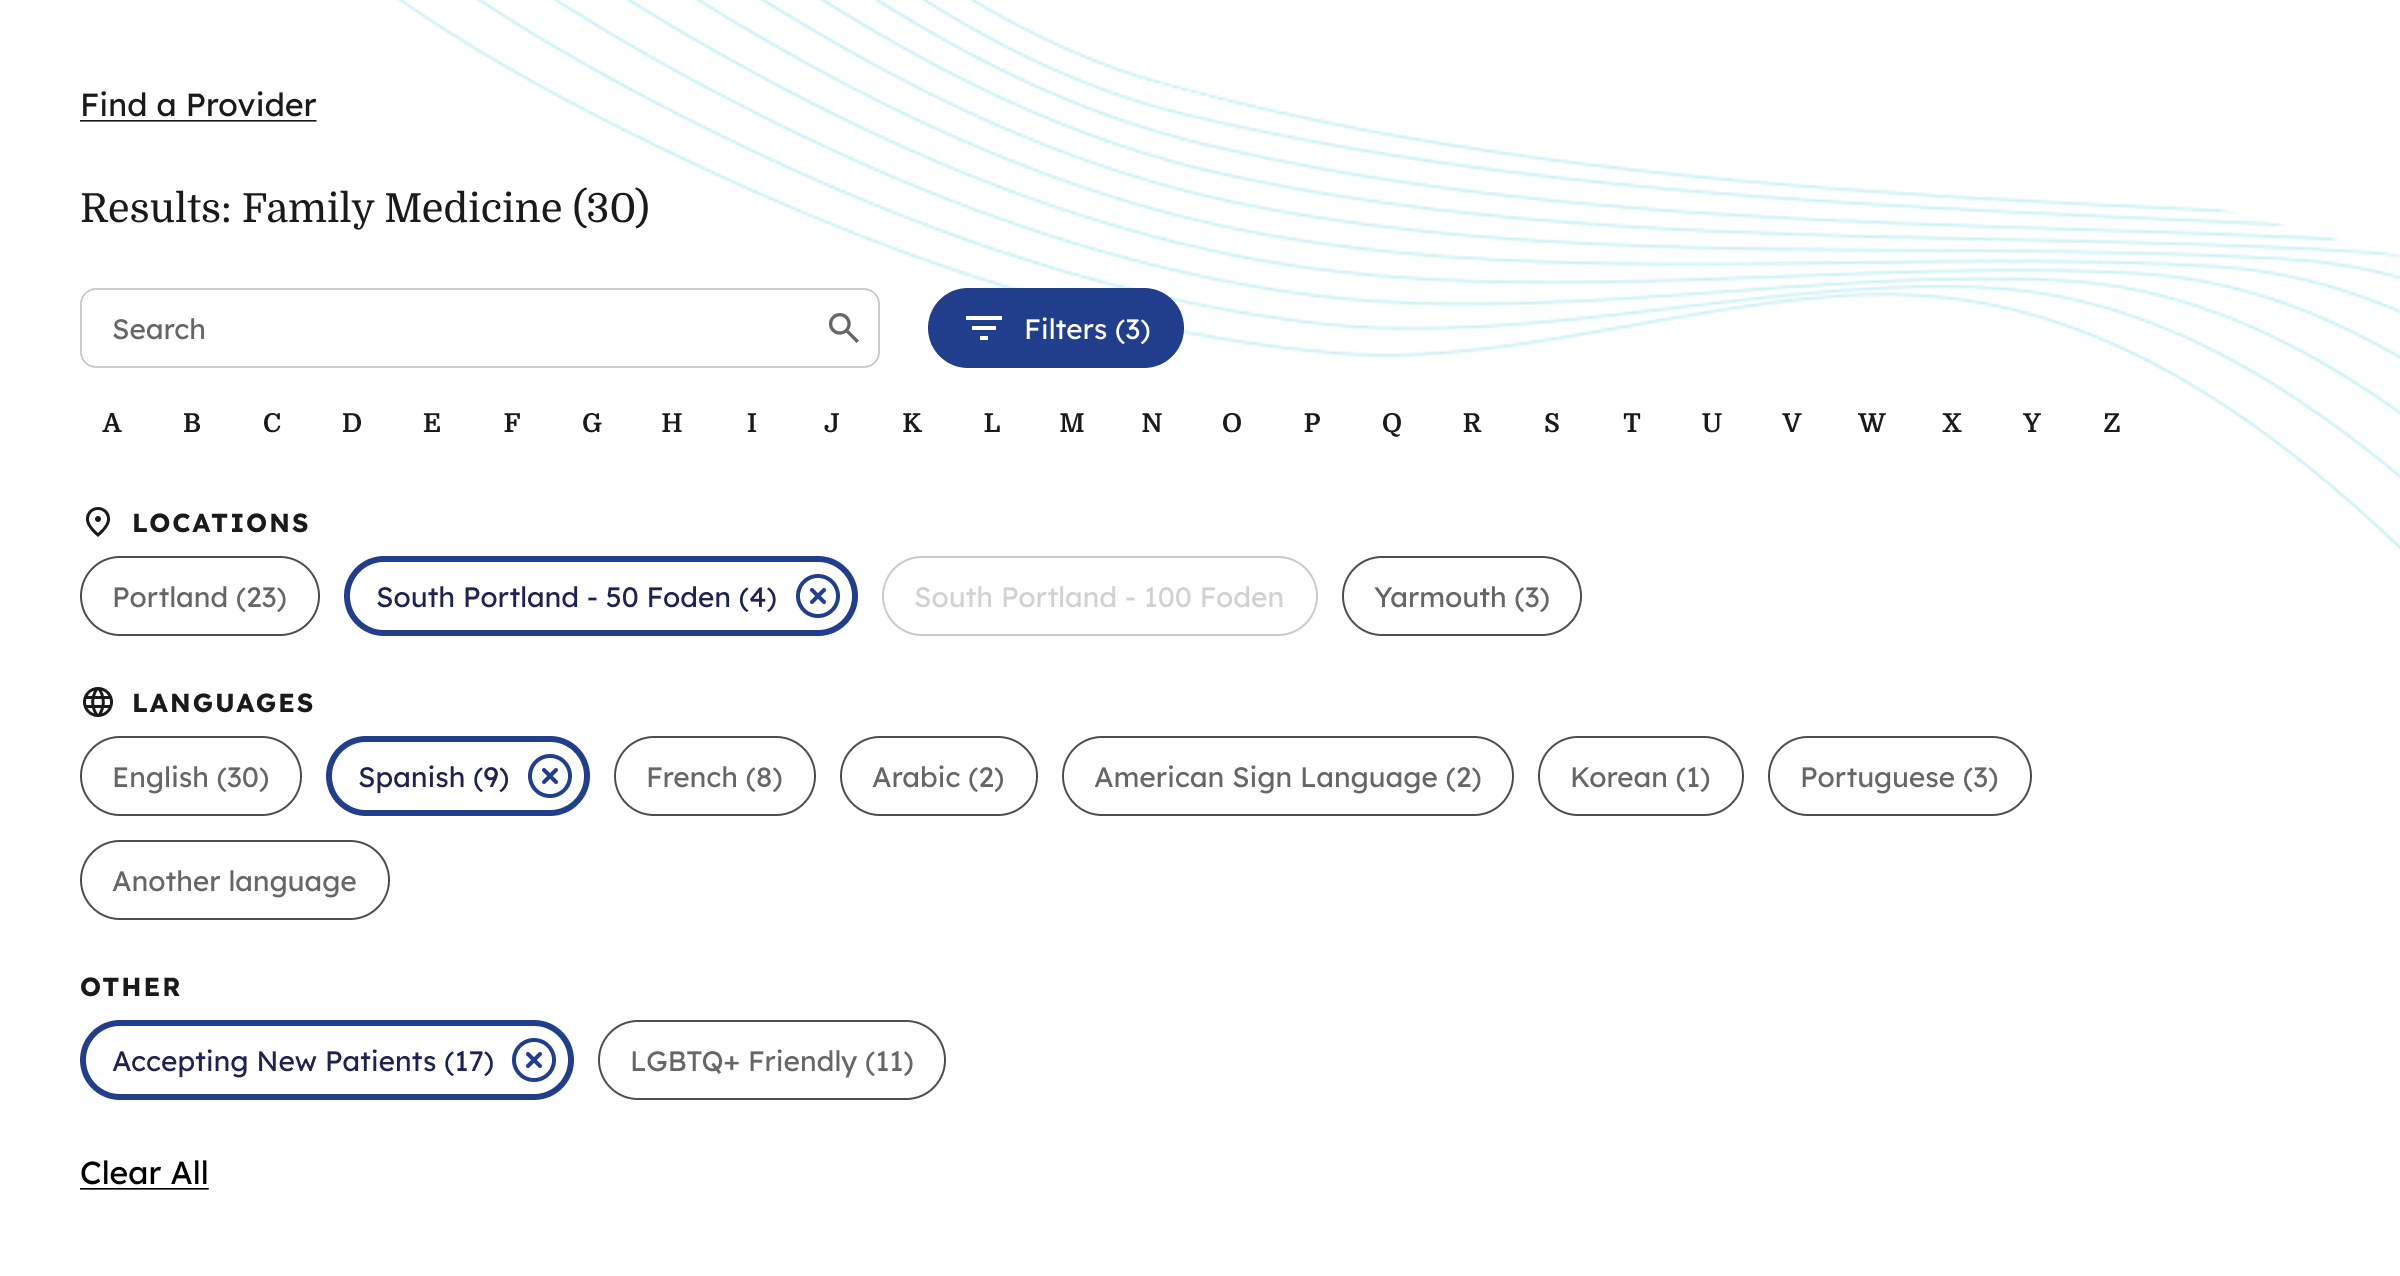Toggle the English (30) language filter
Screen dimensions: 2400x1276
(x=191, y=777)
